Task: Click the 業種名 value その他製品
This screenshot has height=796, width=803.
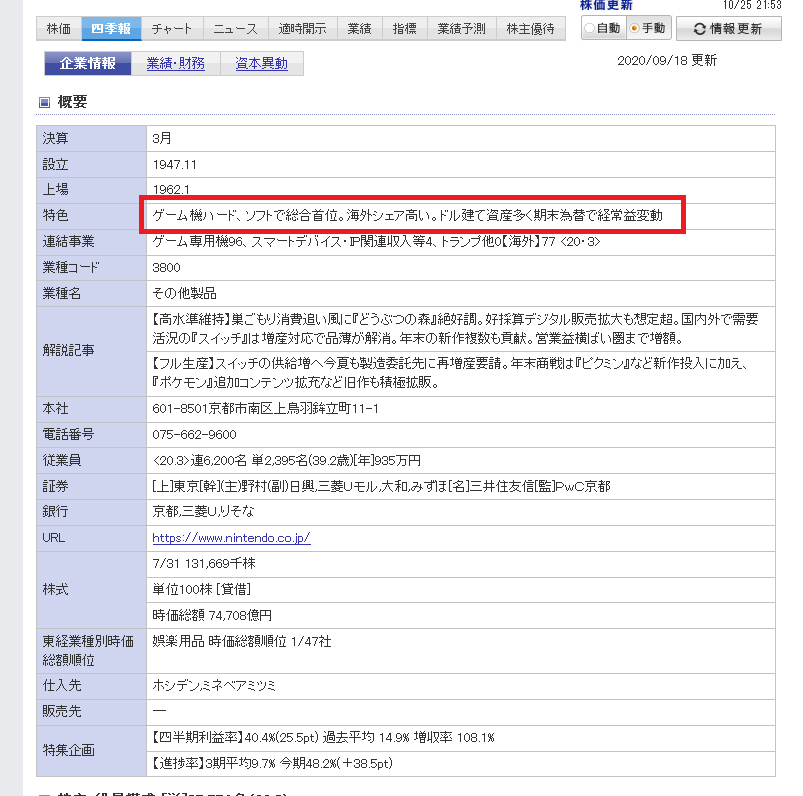Action: point(184,294)
